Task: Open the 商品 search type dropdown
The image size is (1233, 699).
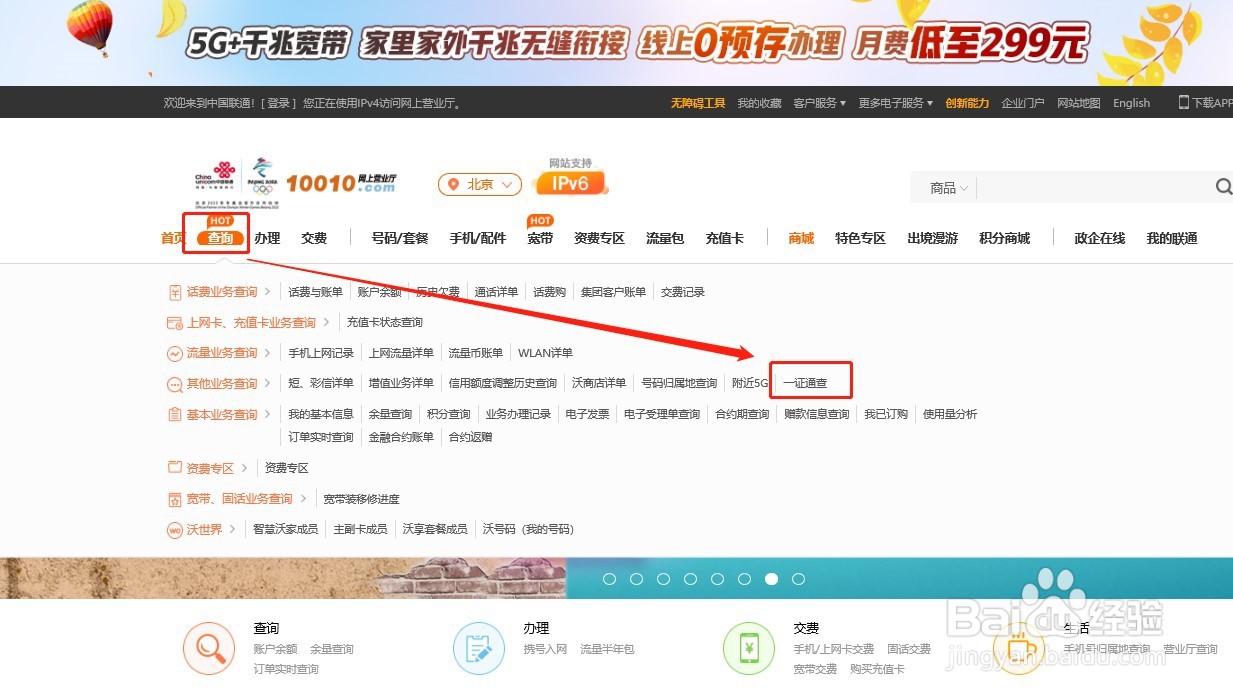Action: click(x=949, y=188)
